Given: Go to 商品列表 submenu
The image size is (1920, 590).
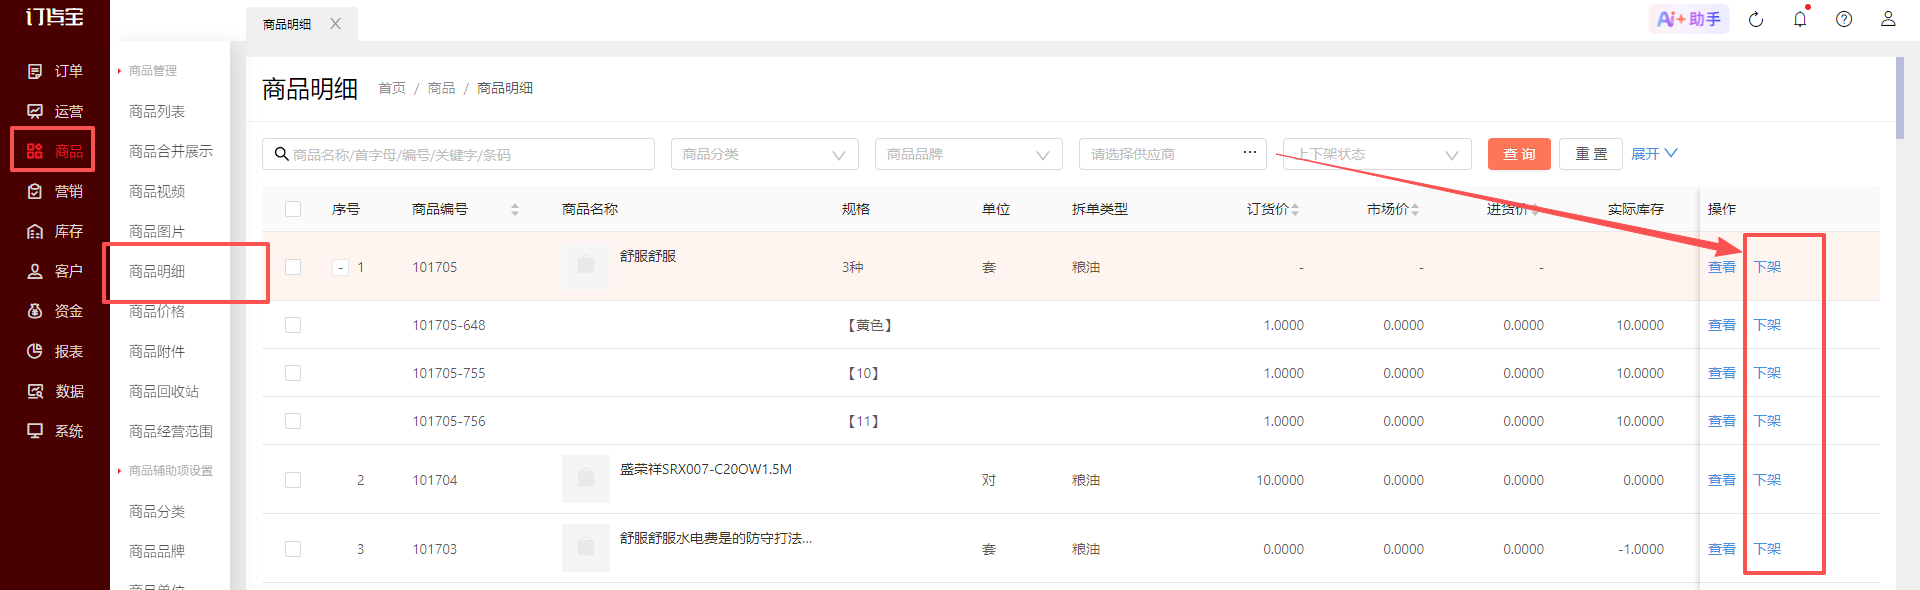Looking at the screenshot, I should click(x=157, y=111).
